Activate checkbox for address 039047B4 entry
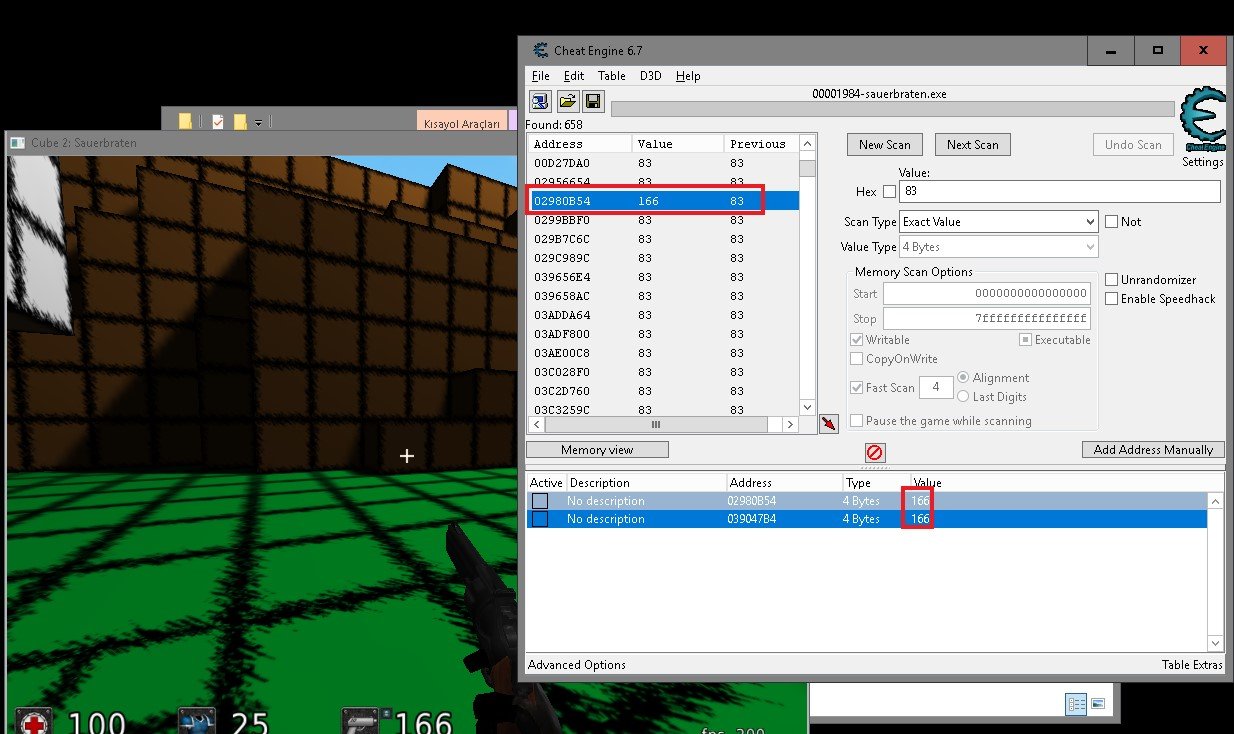1234x734 pixels. pos(540,519)
